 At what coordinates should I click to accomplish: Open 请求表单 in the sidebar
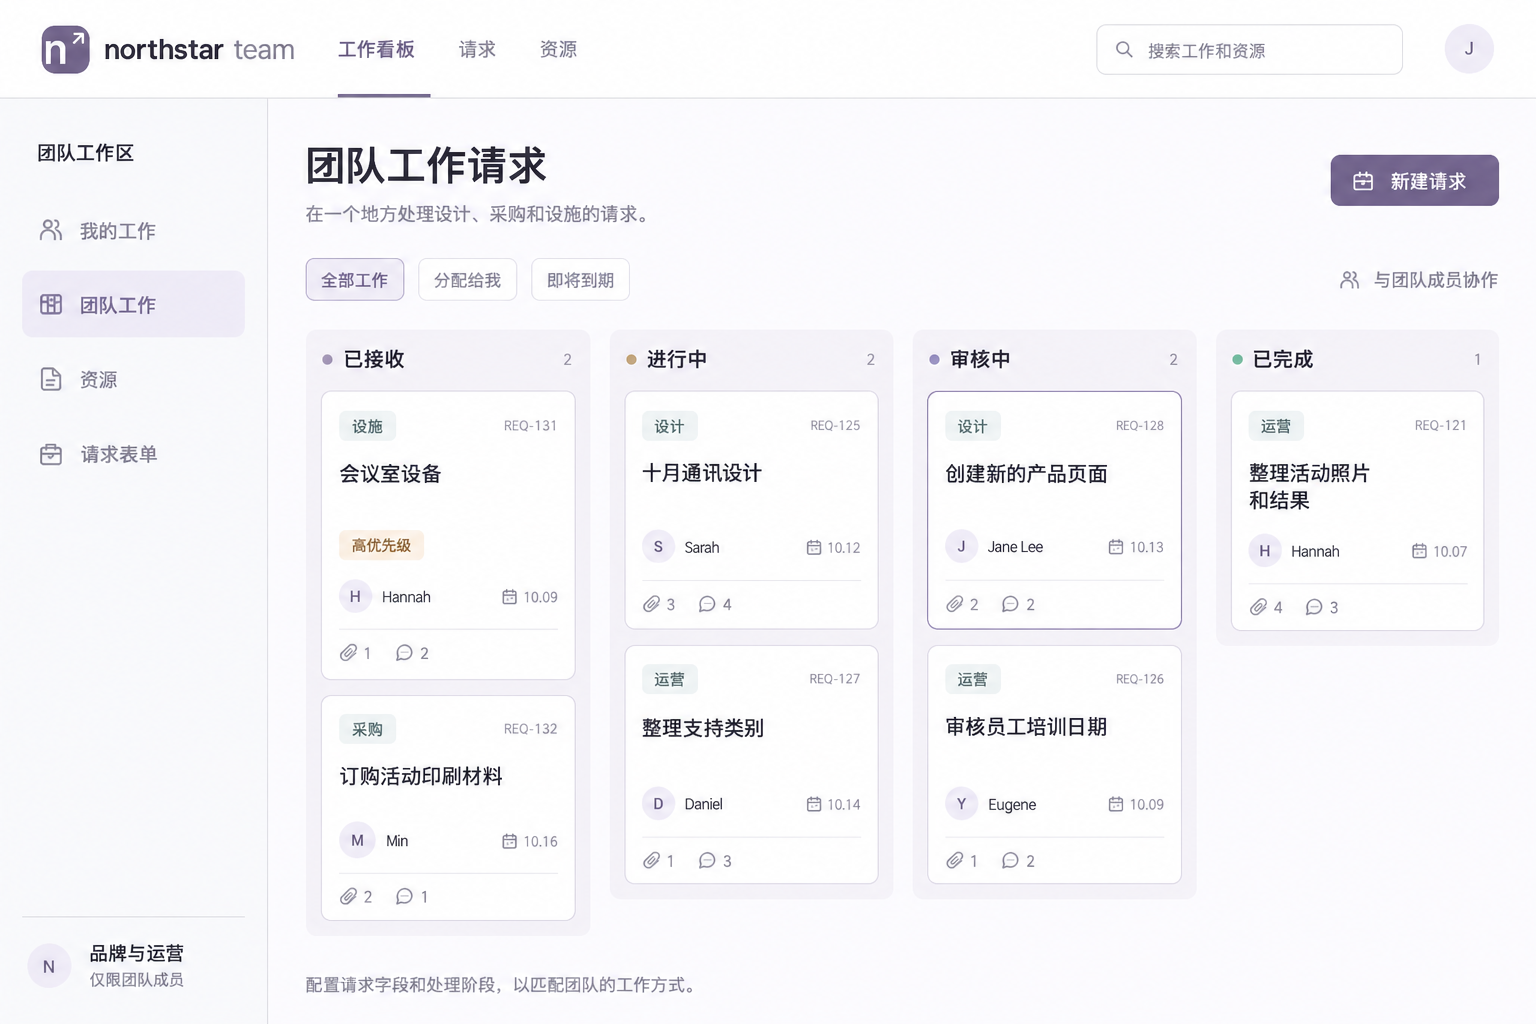point(133,454)
